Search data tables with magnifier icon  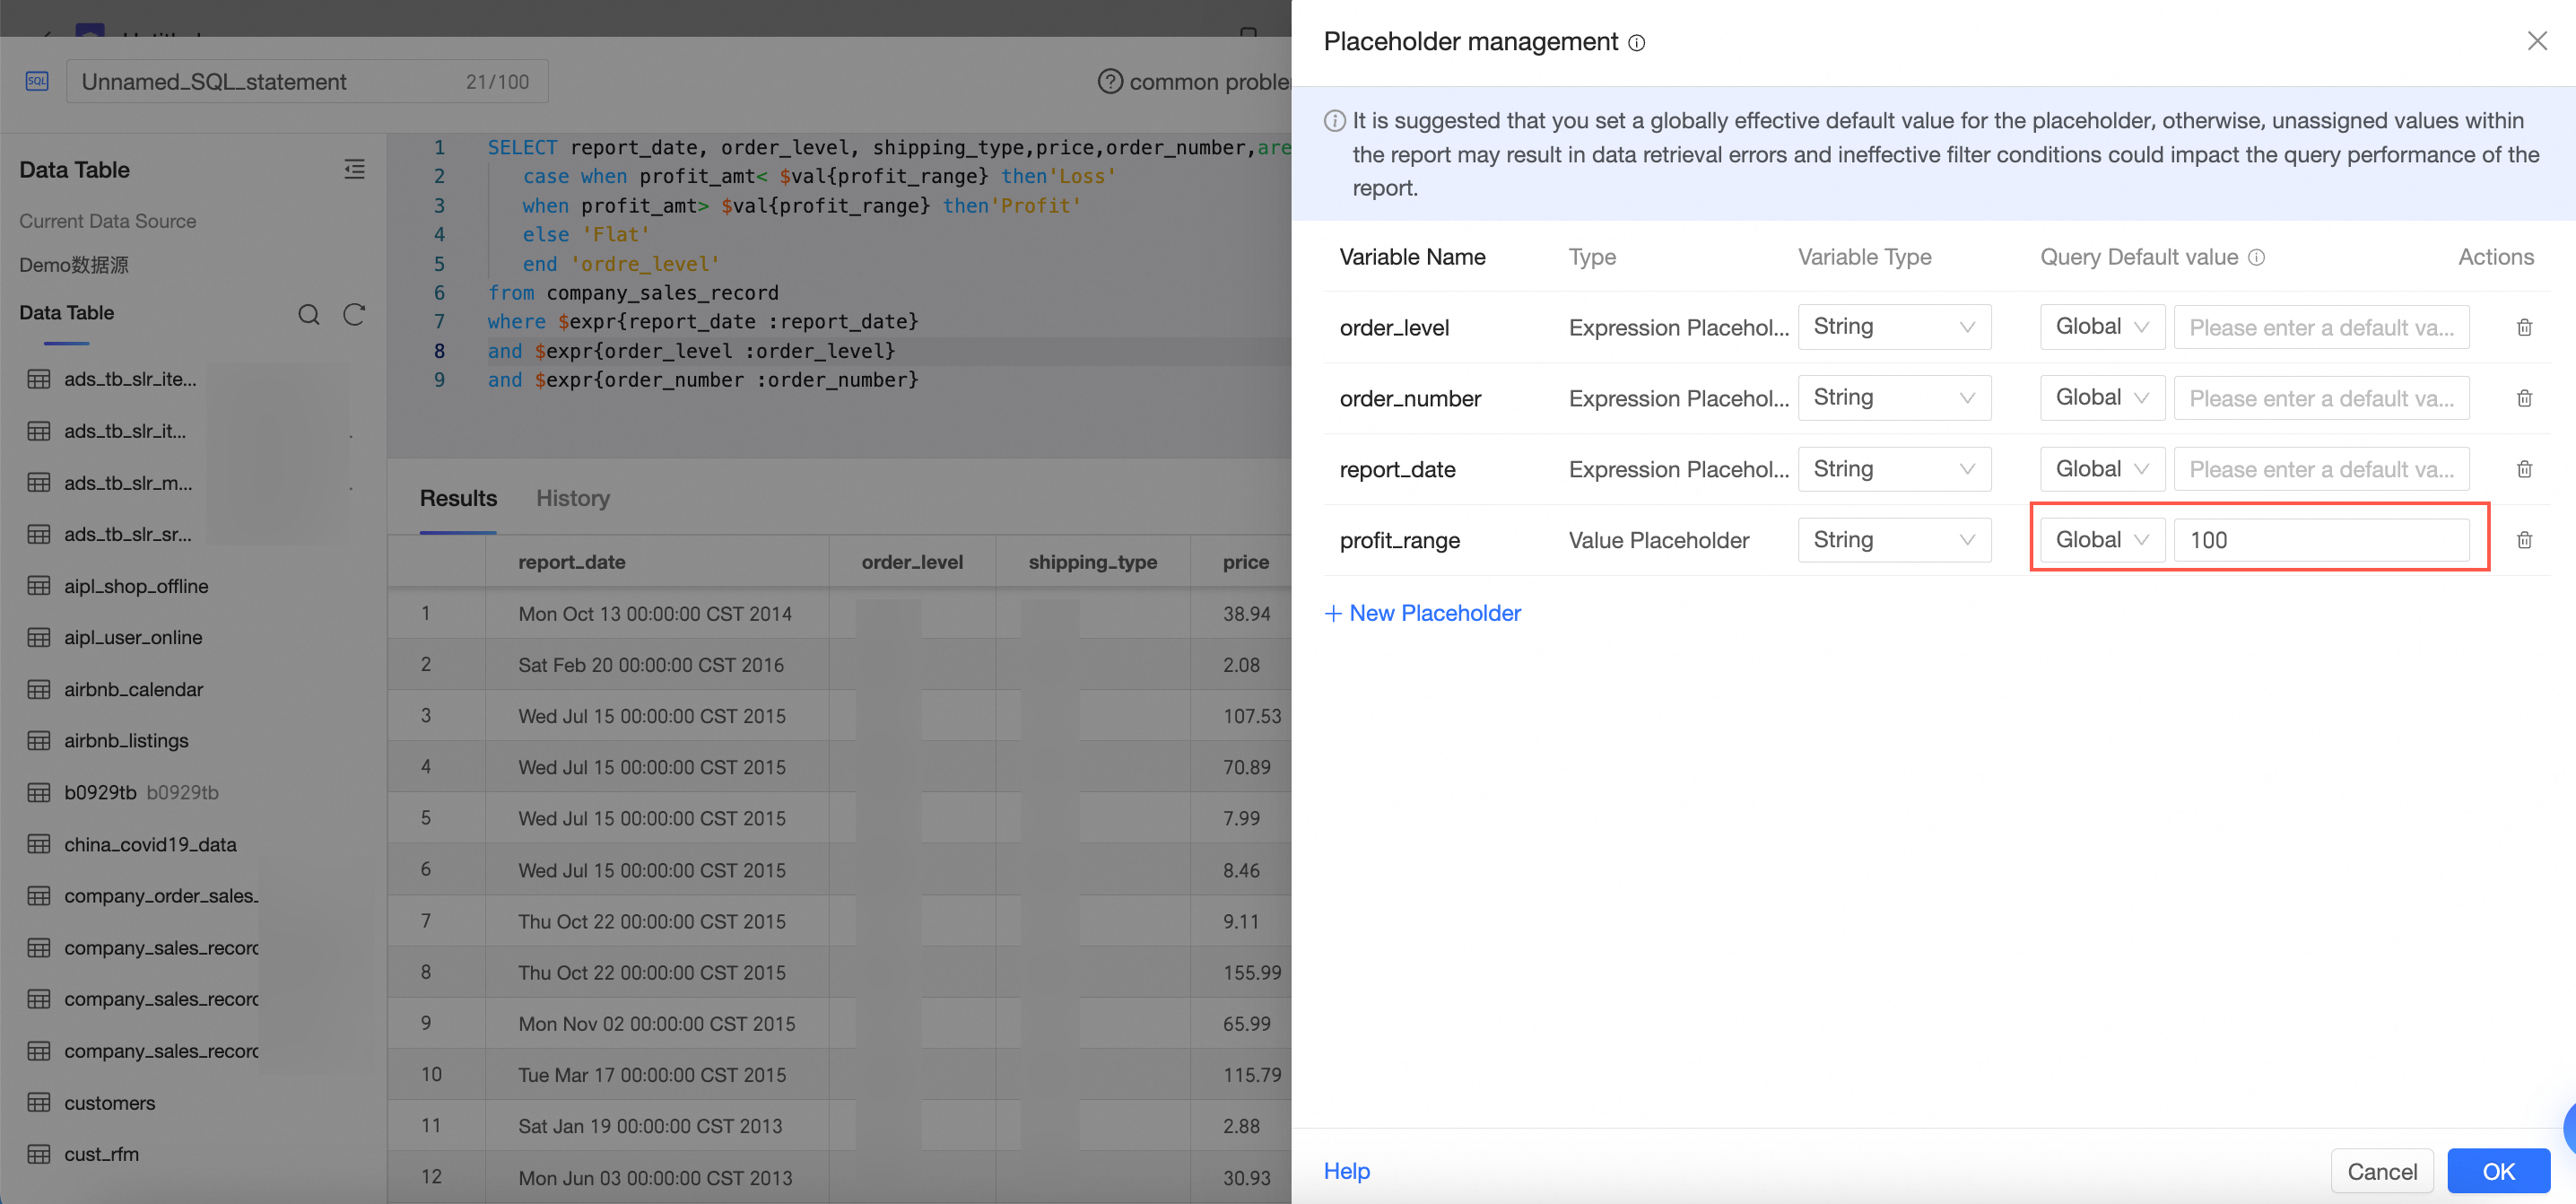309,315
